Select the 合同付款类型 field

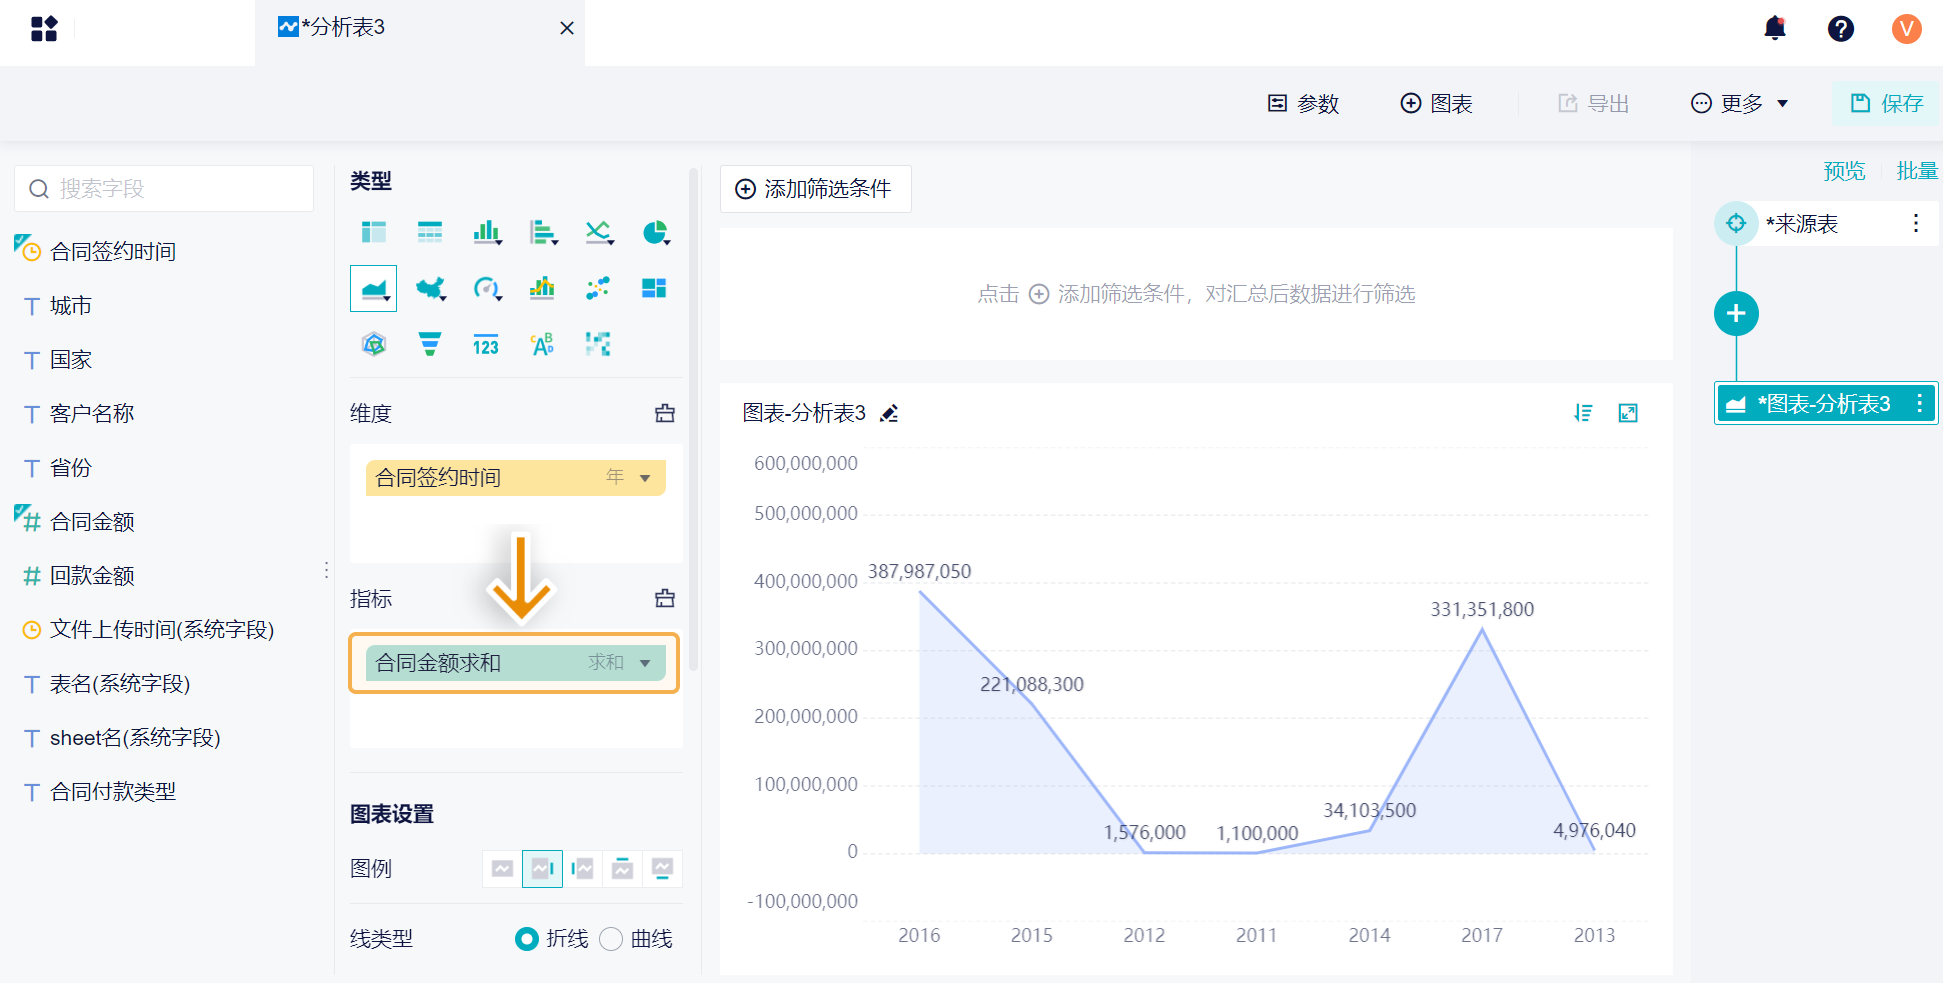coord(112,791)
